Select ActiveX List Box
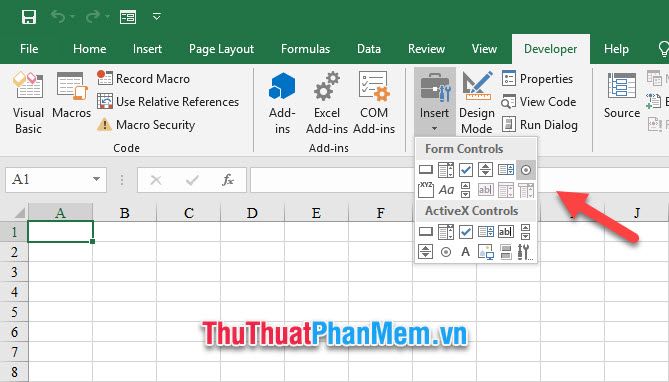The height and width of the screenshot is (382, 669). [486, 232]
